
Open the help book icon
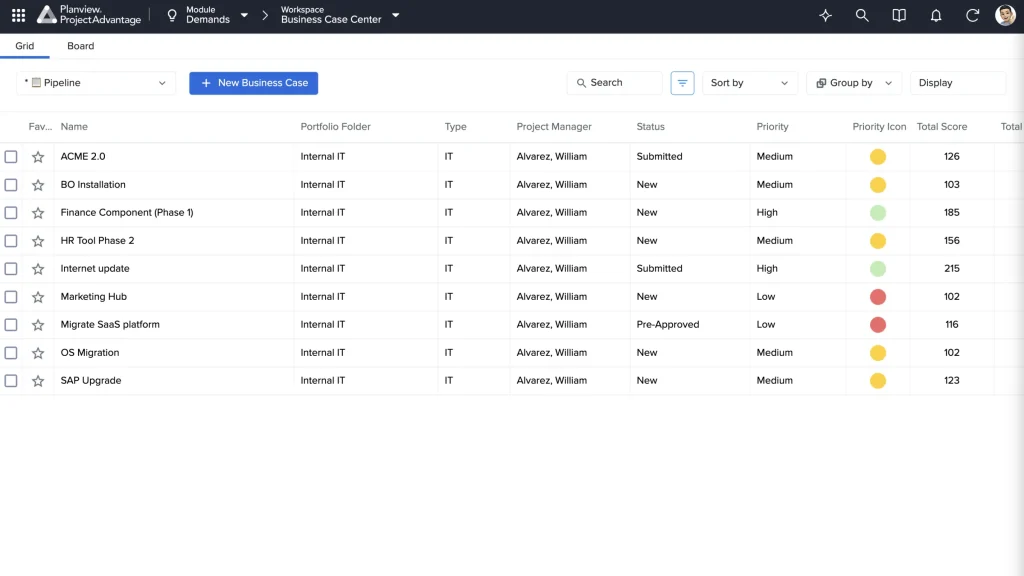click(x=899, y=16)
